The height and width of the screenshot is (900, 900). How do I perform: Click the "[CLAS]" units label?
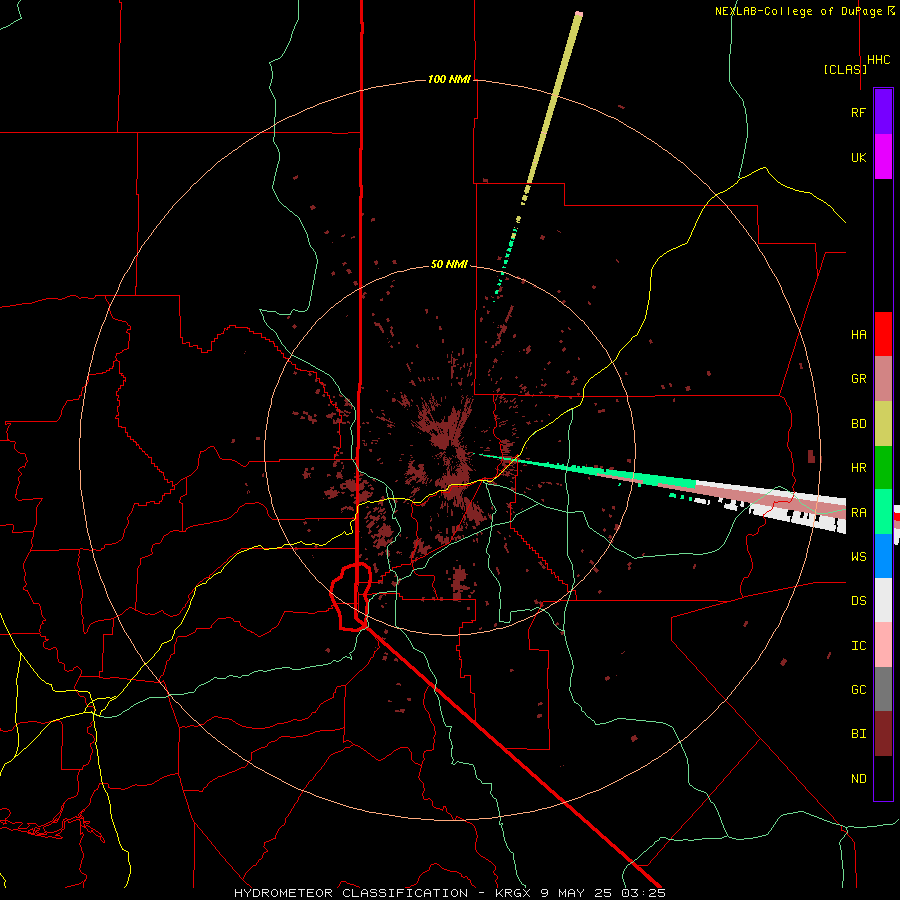point(845,69)
